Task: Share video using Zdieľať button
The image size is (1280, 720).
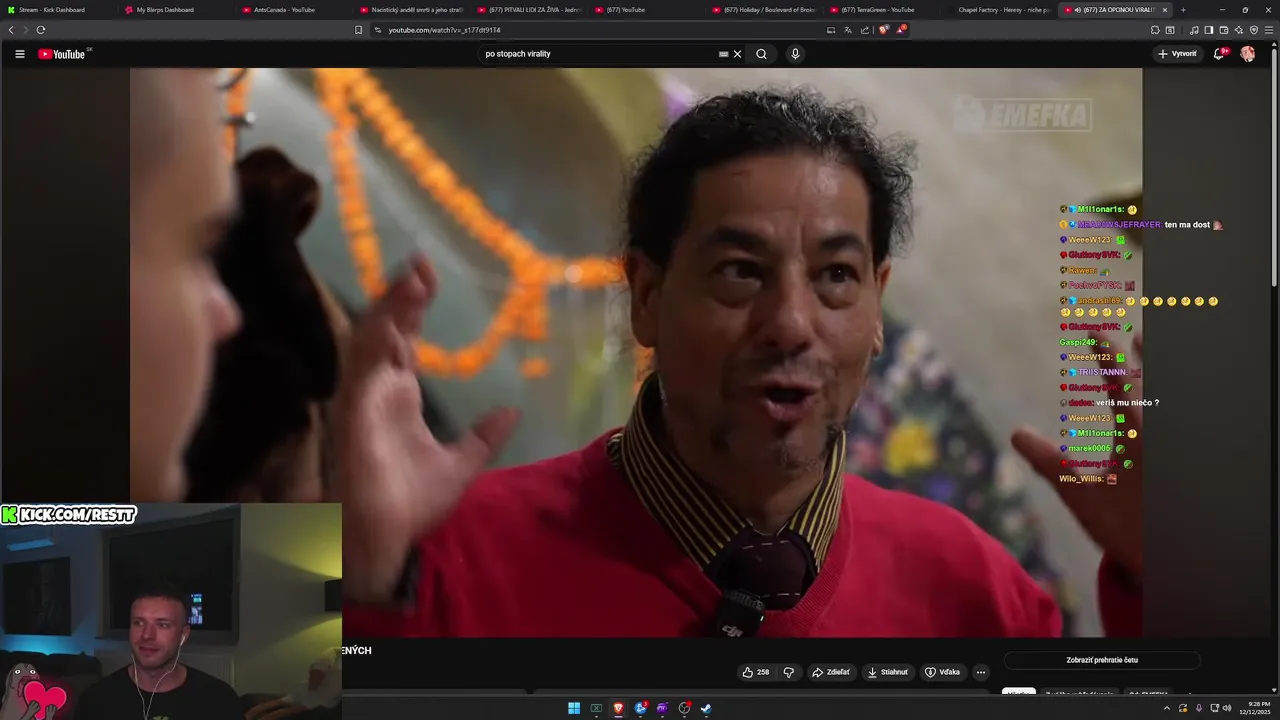Action: click(x=831, y=672)
